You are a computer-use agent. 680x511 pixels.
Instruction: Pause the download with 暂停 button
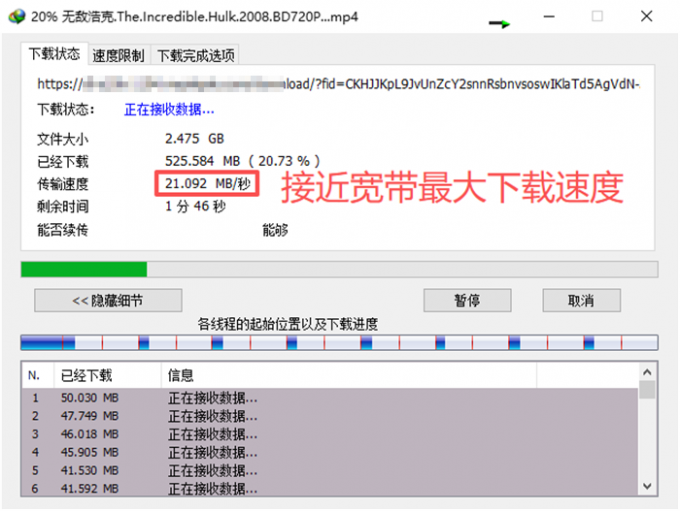click(x=467, y=300)
